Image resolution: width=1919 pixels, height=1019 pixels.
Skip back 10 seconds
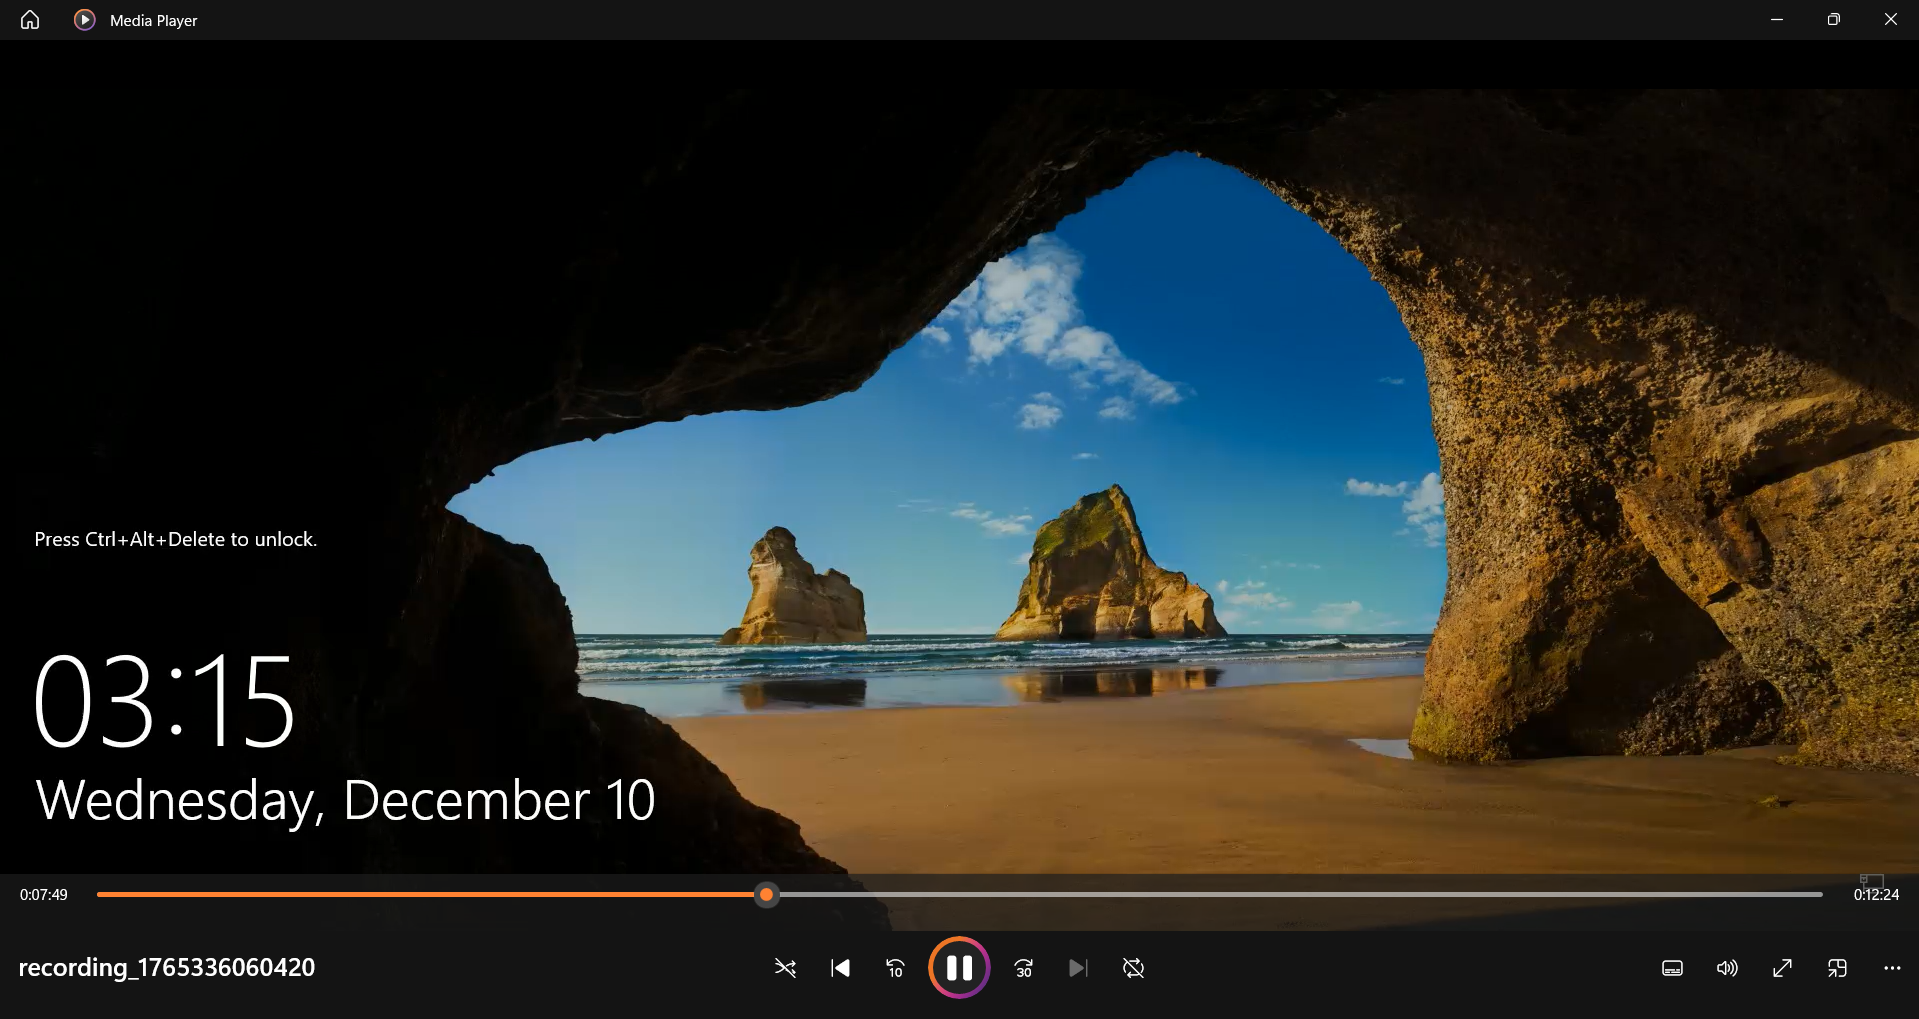pos(895,968)
